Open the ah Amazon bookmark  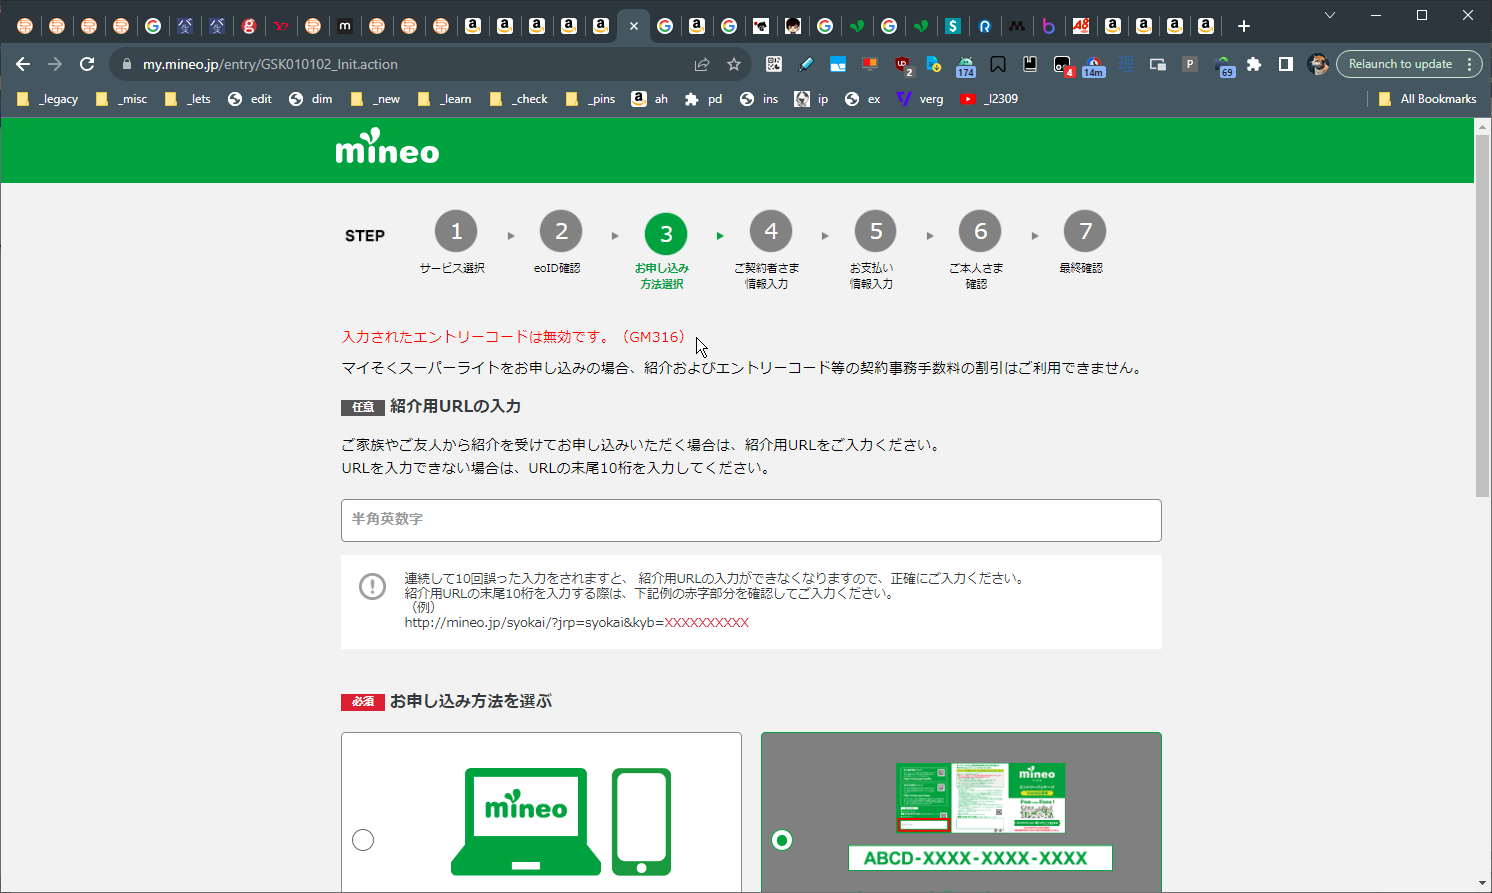[x=650, y=99]
